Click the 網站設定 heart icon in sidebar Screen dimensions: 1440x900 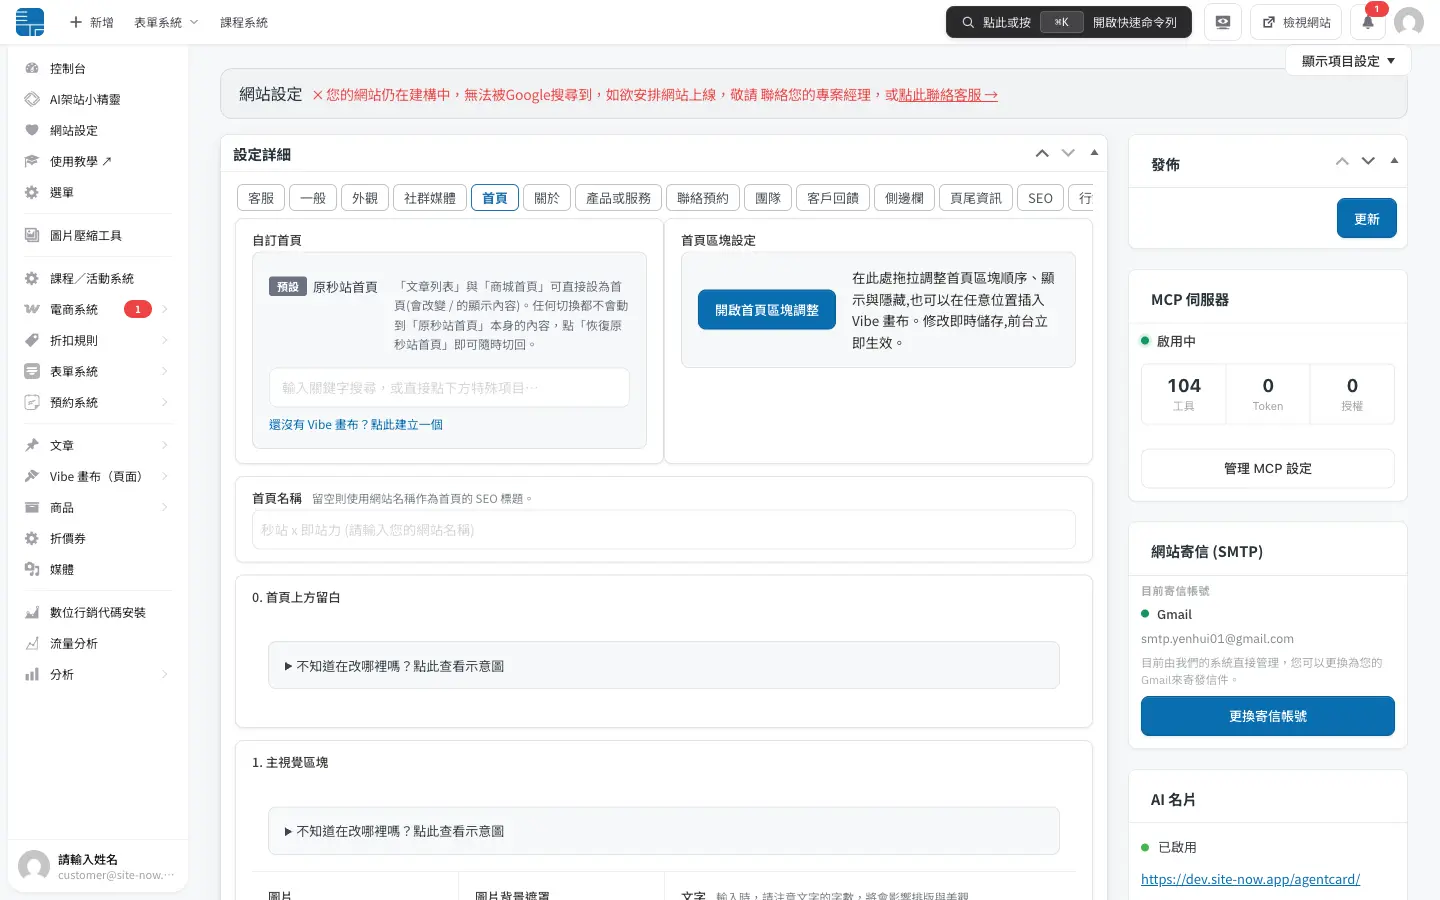(x=32, y=130)
